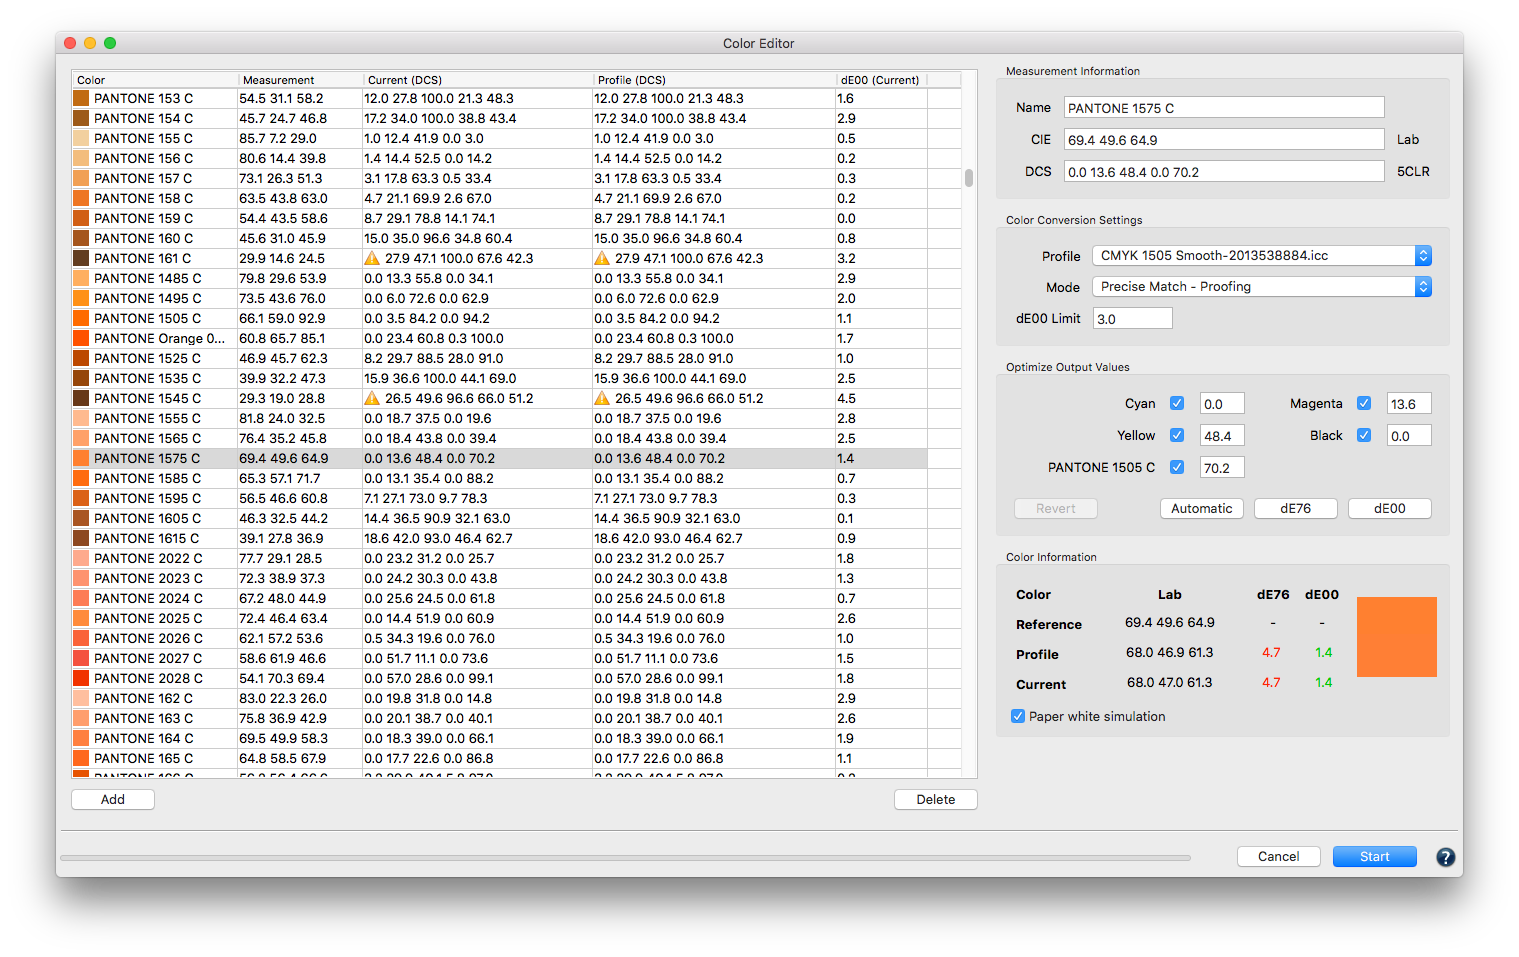Viewport: 1519px width, 957px height.
Task: Click the Add button
Action: coord(113,799)
